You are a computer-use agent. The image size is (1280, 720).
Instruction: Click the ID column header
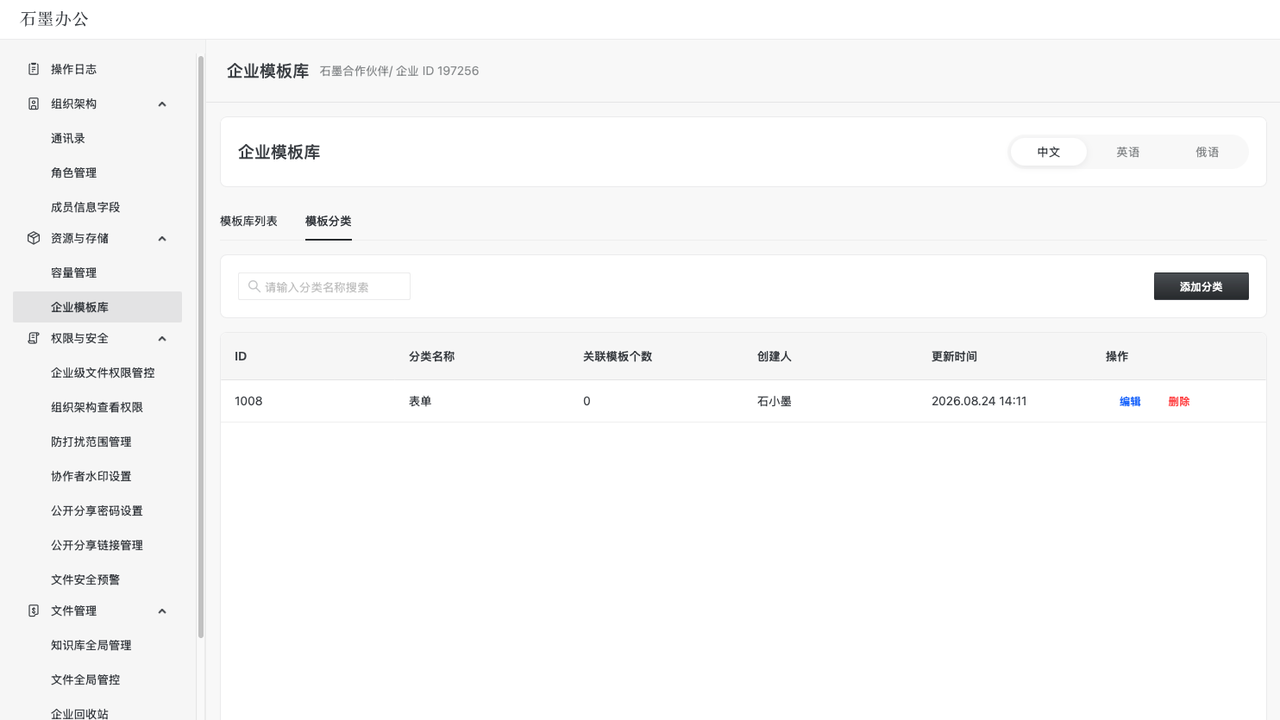coord(241,356)
